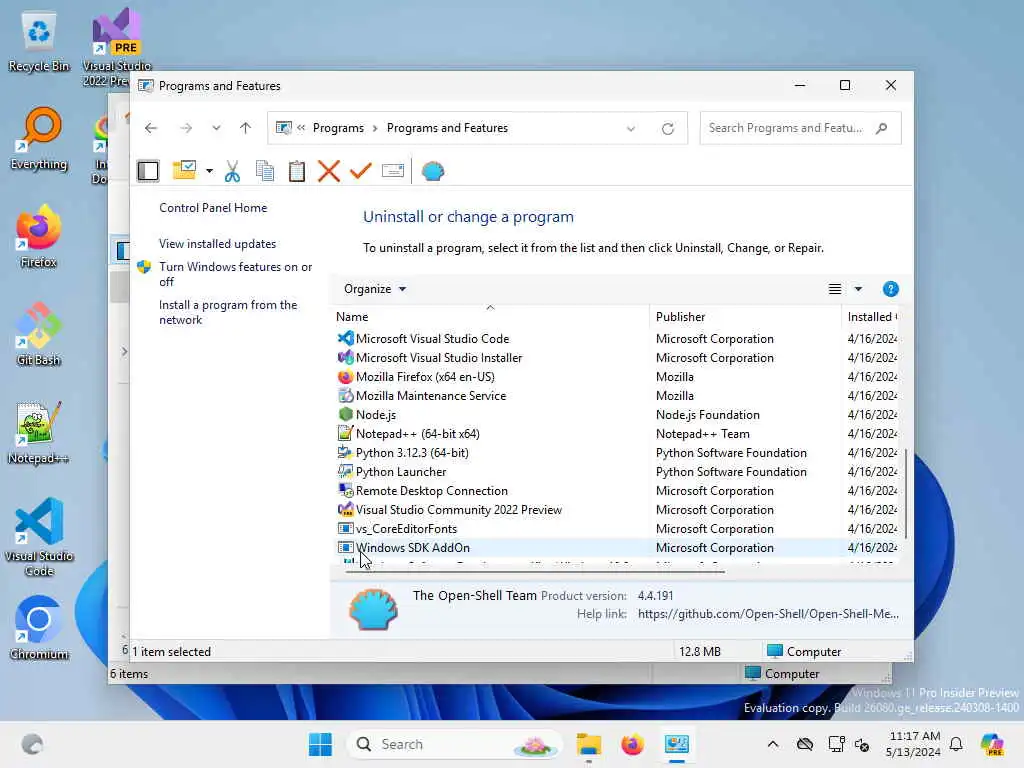Open Open-Shell settings shell icon in toolbar
1024x768 pixels.
(432, 171)
